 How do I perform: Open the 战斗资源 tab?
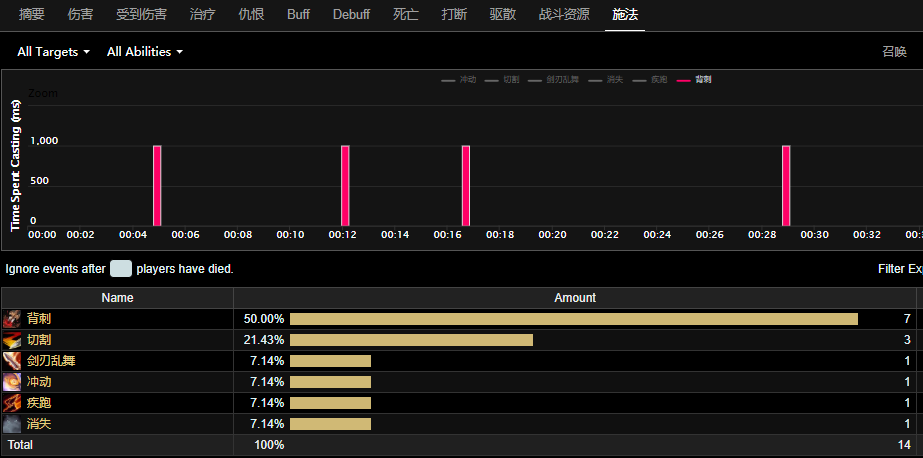point(563,15)
